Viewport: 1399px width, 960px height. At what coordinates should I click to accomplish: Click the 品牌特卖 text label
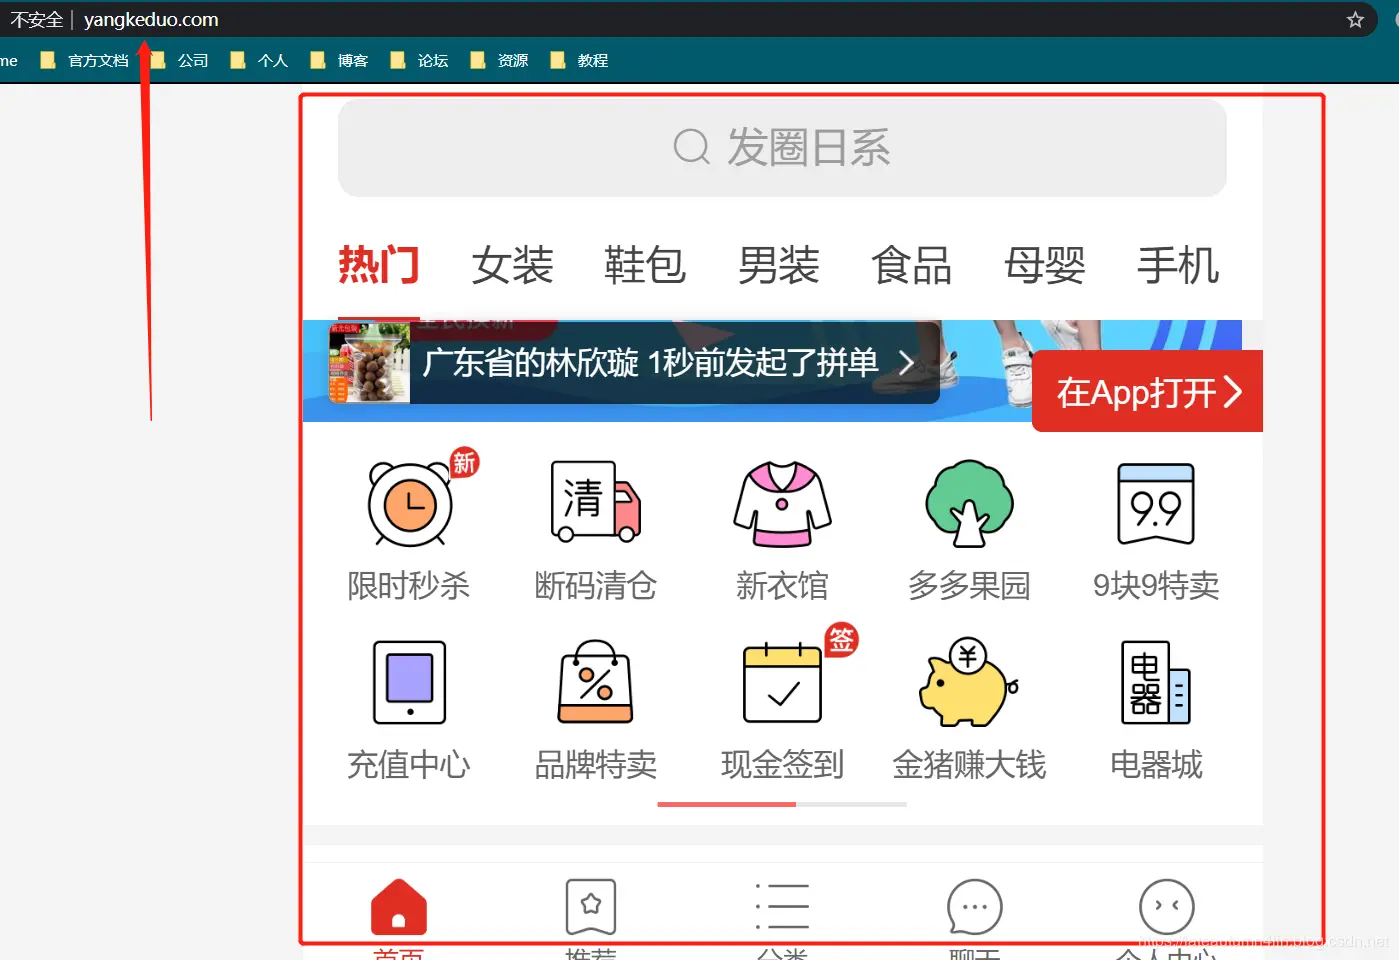(x=596, y=764)
